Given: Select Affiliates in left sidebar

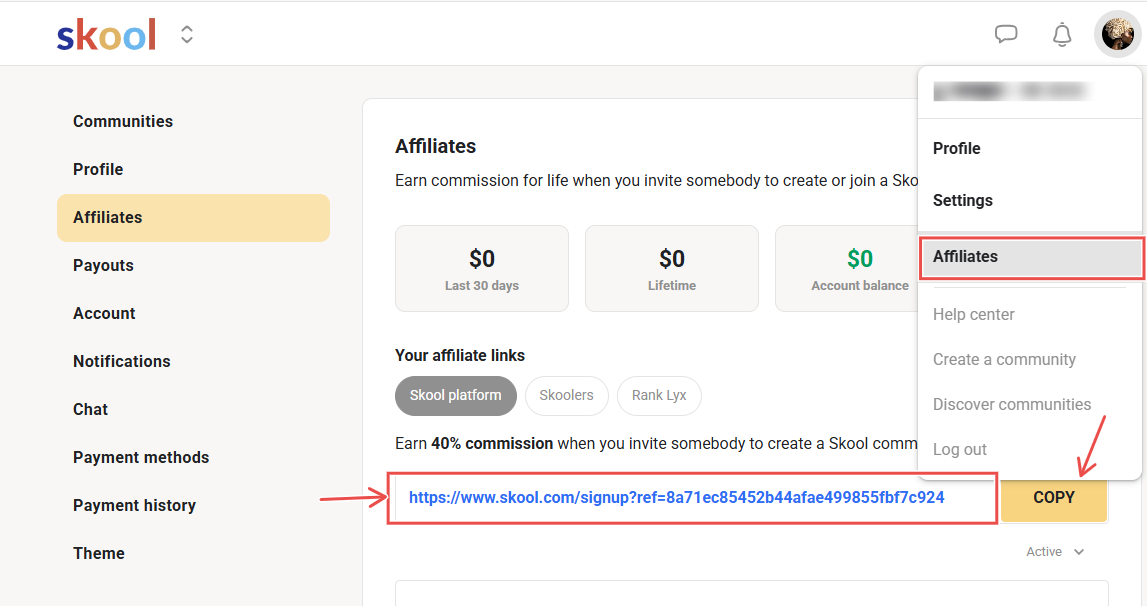Looking at the screenshot, I should click(x=193, y=217).
